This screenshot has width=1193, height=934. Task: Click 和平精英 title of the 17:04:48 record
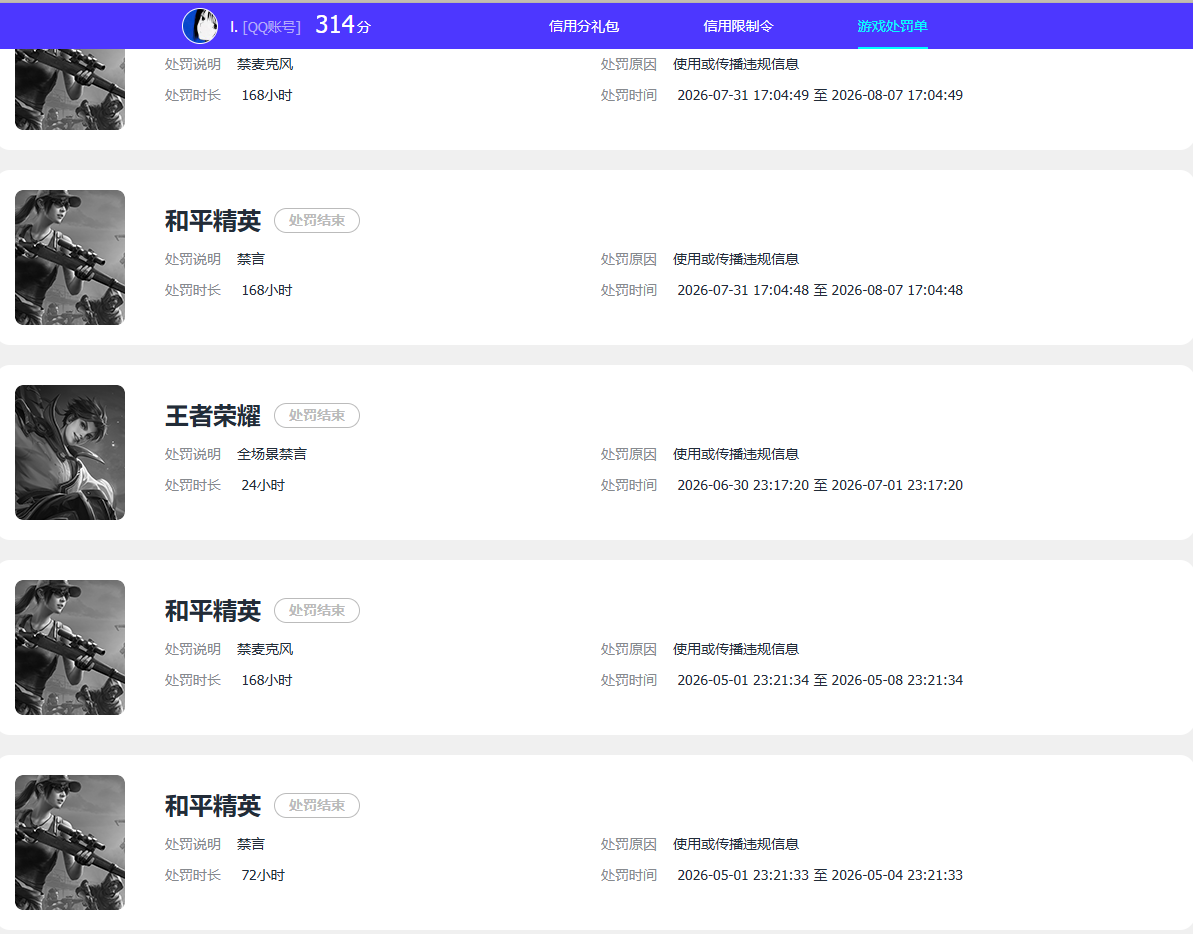pos(213,221)
